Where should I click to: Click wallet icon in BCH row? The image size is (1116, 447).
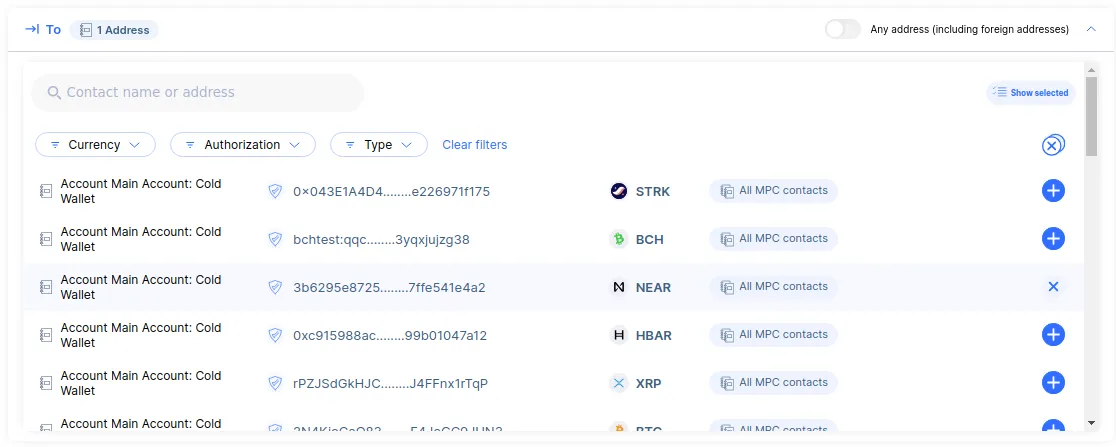[46, 239]
